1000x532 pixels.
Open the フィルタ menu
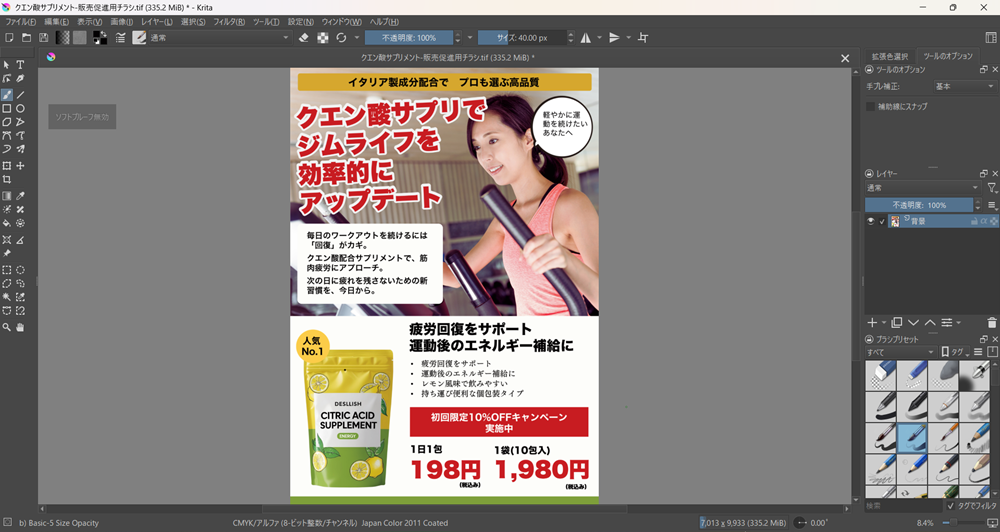click(228, 22)
